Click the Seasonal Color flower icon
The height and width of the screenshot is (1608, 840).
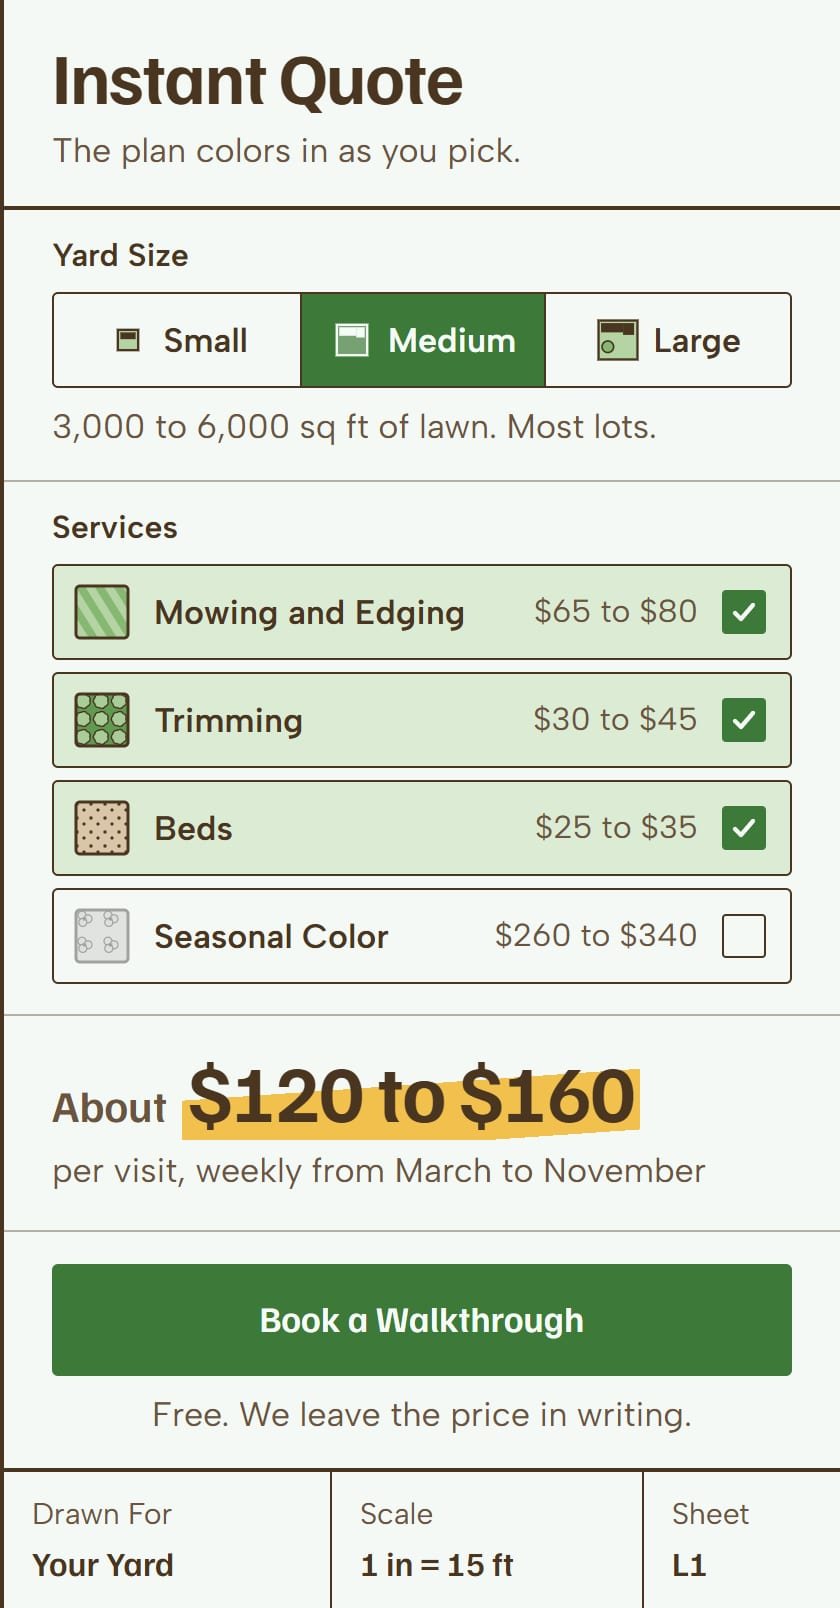[x=102, y=936]
